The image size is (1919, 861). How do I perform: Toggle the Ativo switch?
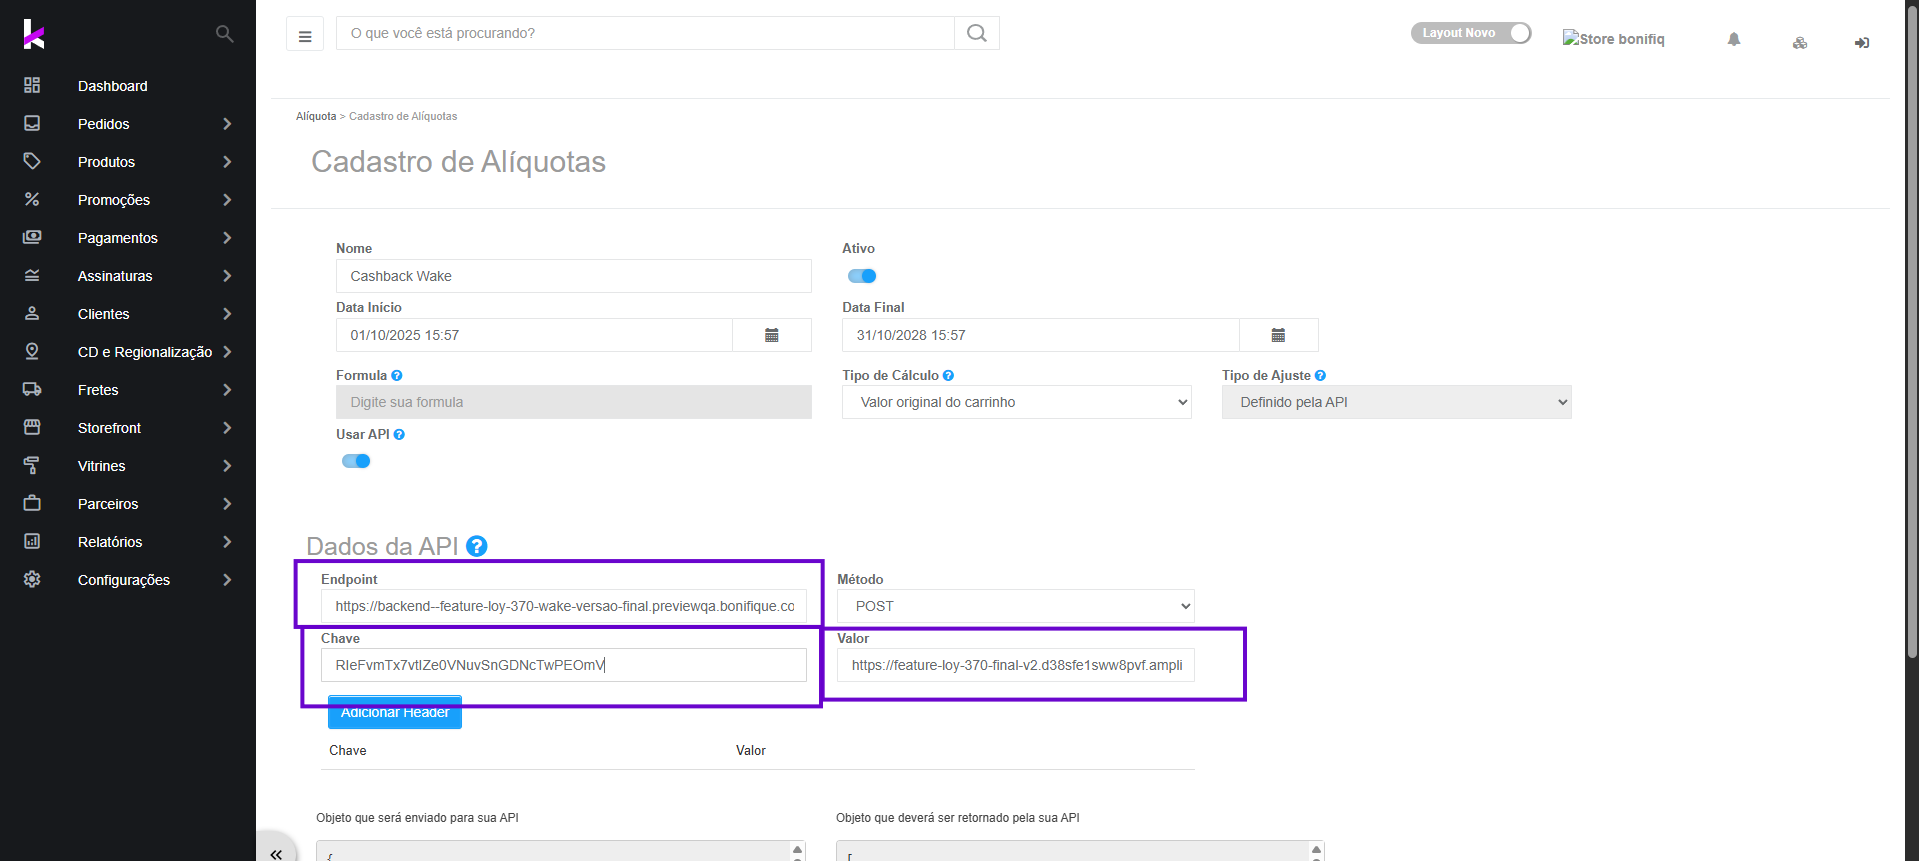(x=862, y=276)
